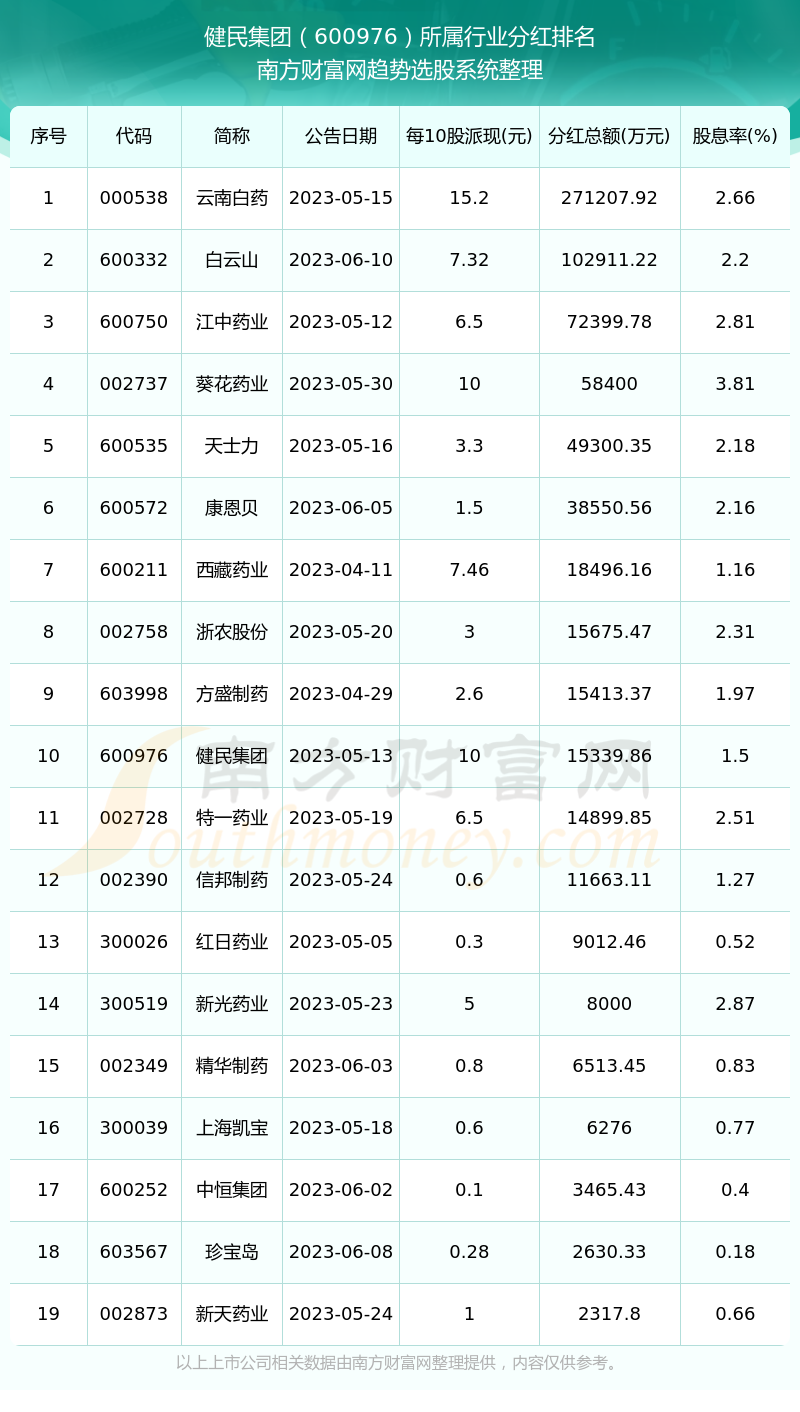Click the 代码 column header
The width and height of the screenshot is (800, 1412).
134,136
